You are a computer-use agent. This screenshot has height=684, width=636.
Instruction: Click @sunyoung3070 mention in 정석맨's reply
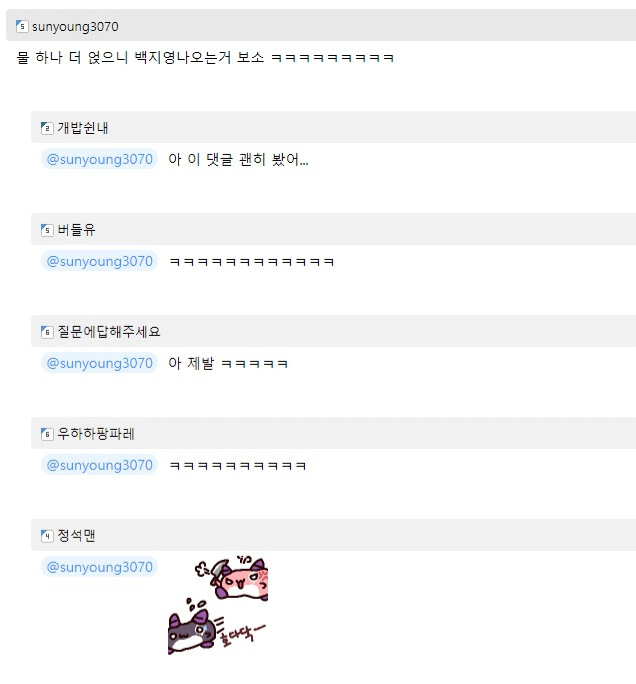pyautogui.click(x=99, y=567)
